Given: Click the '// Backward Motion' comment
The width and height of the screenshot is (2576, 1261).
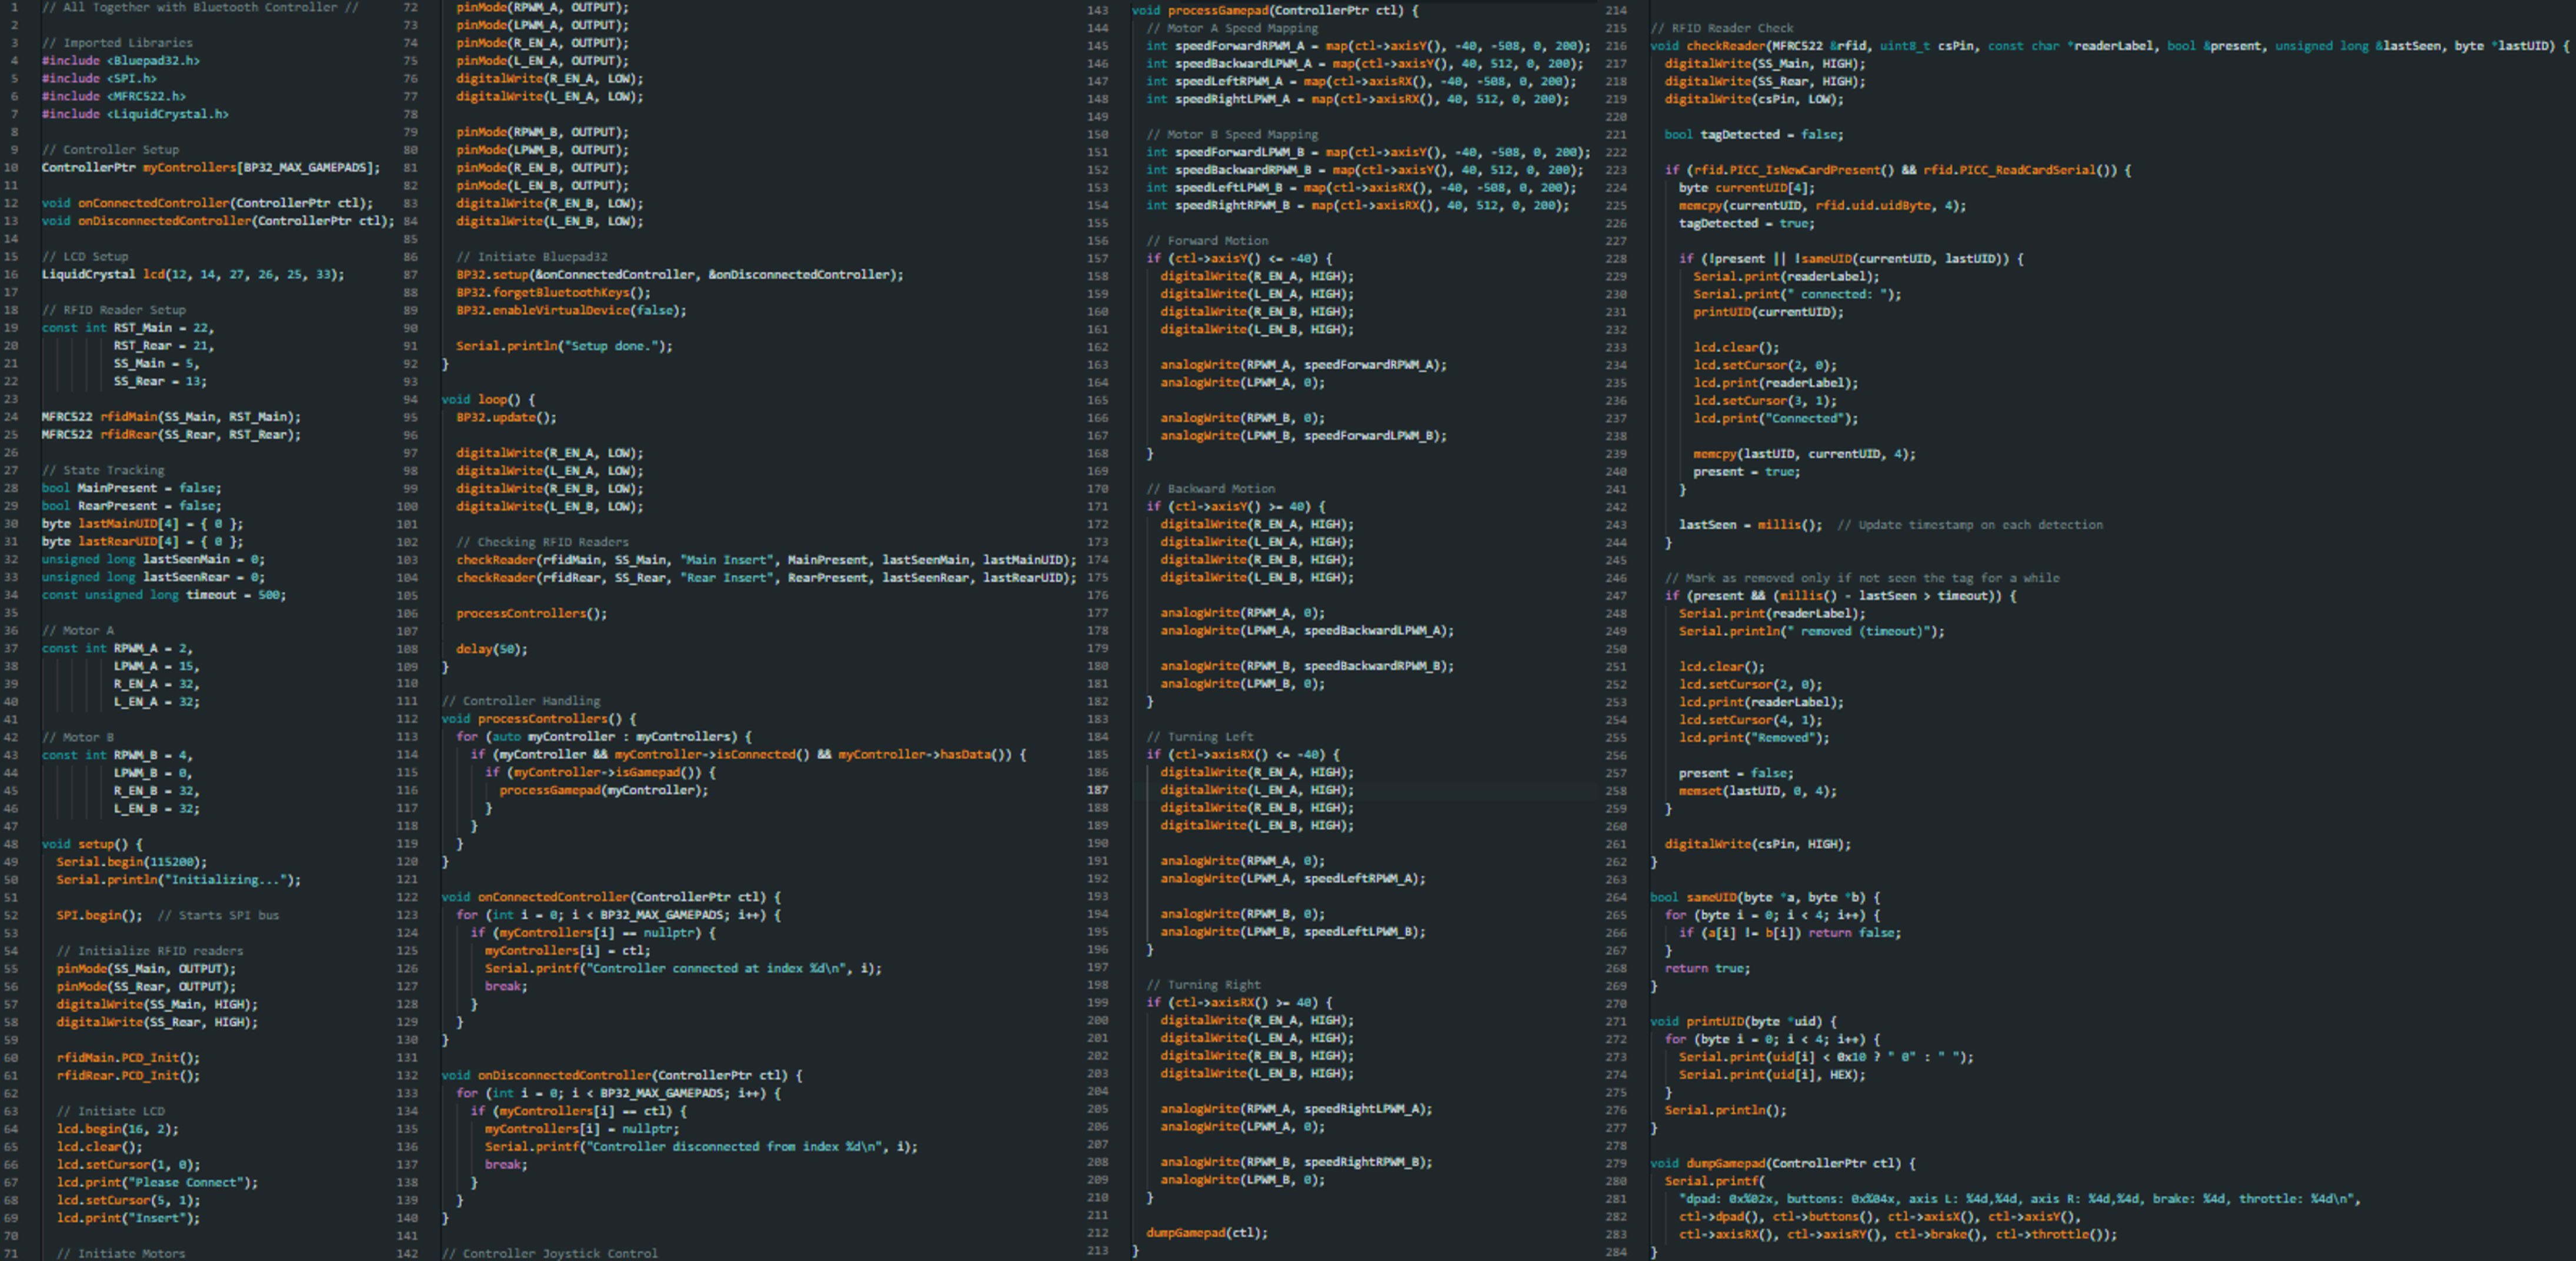Looking at the screenshot, I should [1210, 489].
